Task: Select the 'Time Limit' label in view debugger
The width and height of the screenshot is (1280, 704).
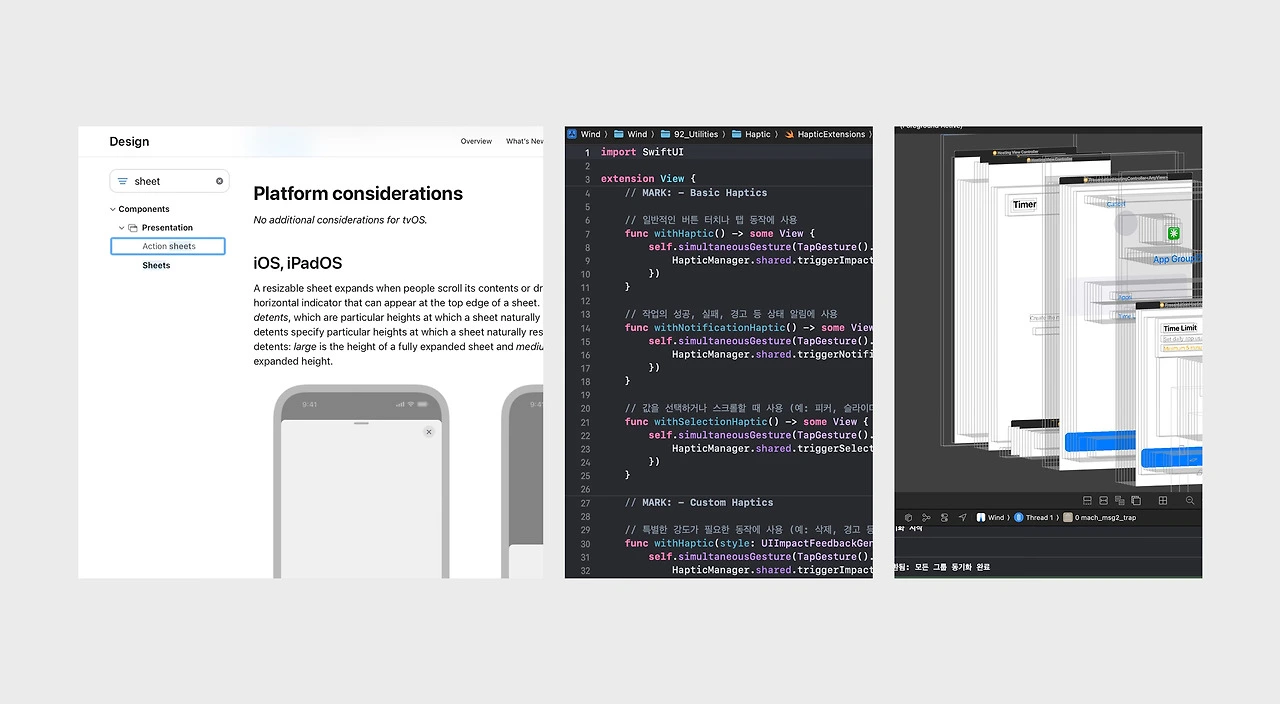Action: (1180, 328)
